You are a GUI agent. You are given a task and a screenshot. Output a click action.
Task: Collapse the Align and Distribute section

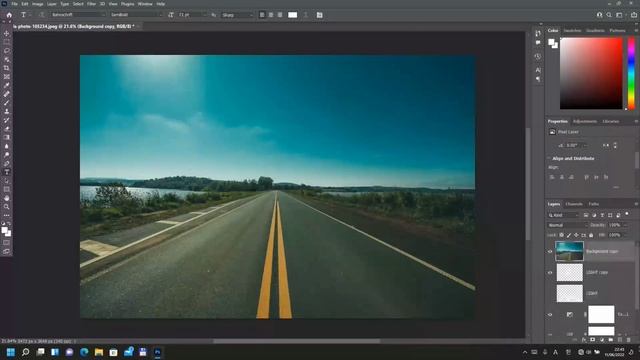click(x=549, y=158)
